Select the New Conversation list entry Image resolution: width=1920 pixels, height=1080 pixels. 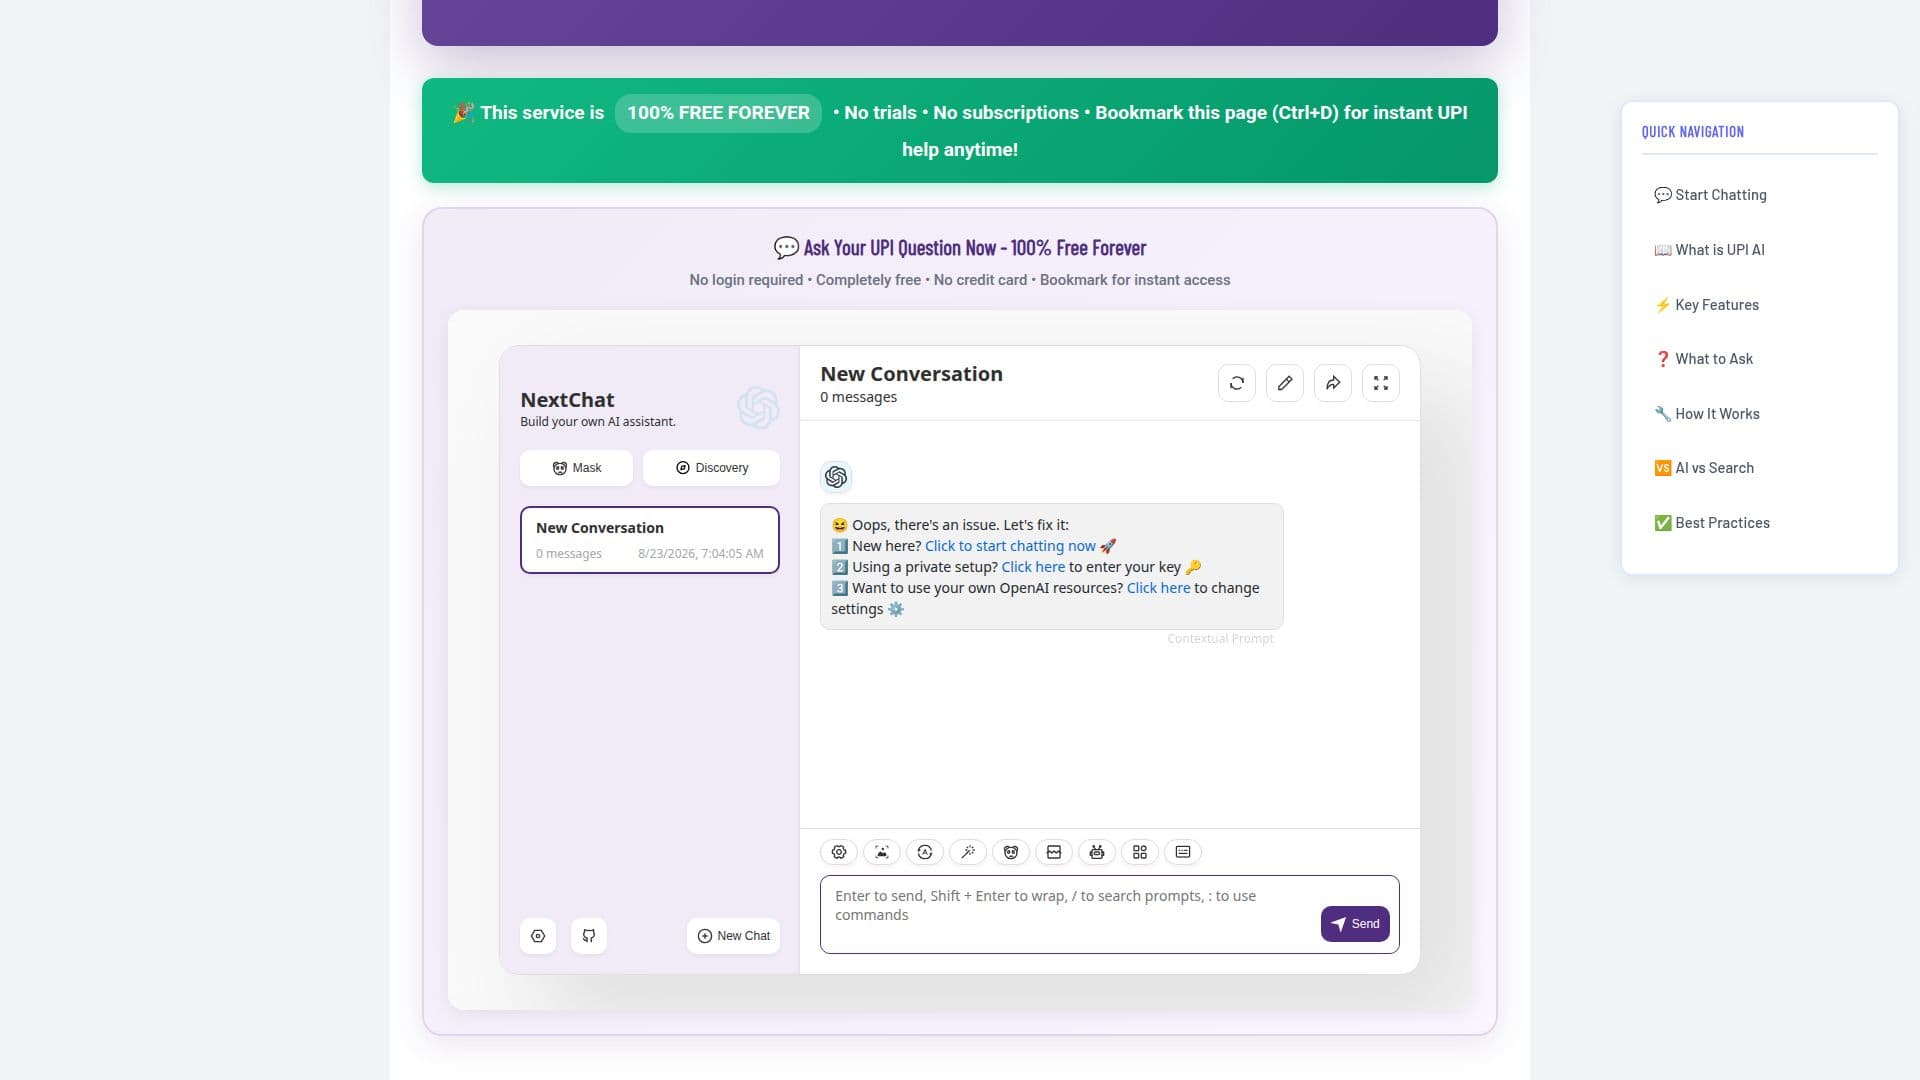tap(650, 540)
